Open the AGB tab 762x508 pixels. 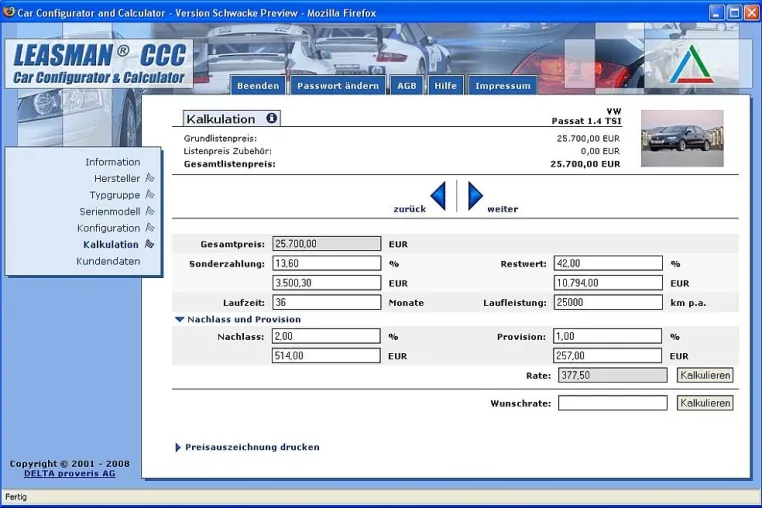(407, 86)
